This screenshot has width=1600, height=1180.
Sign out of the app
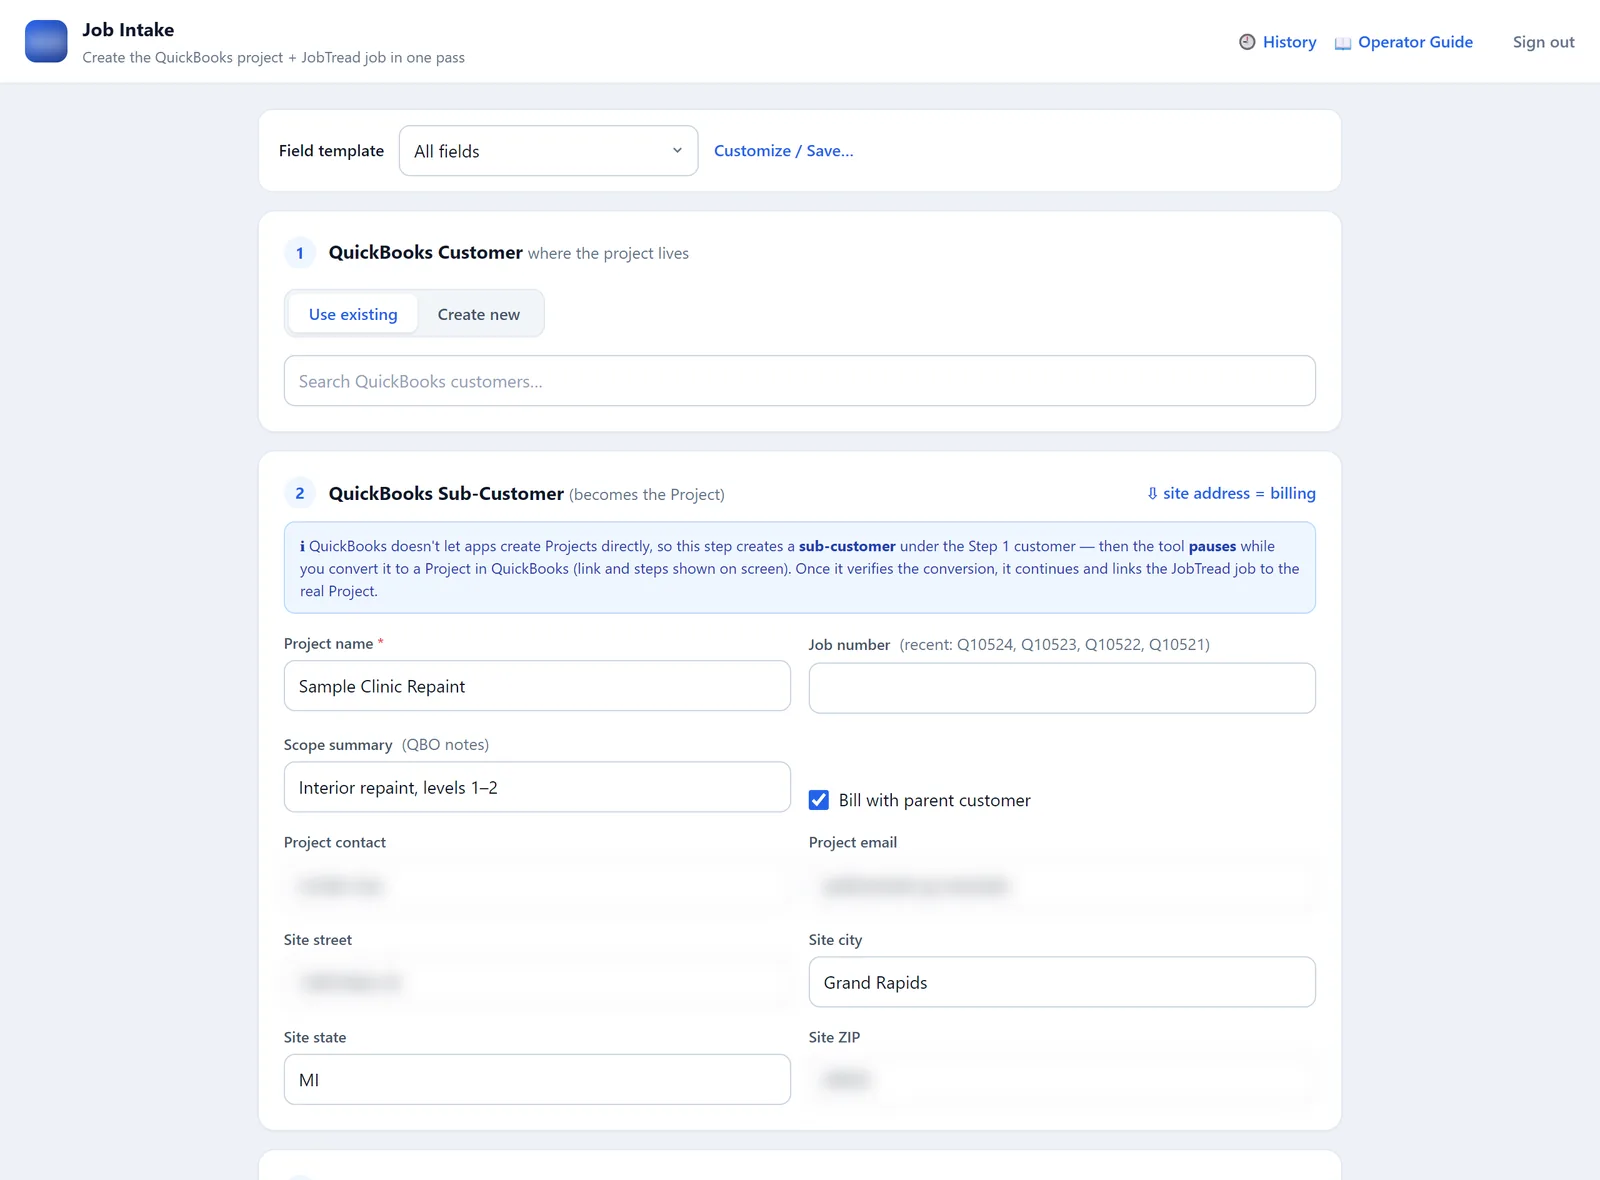pyautogui.click(x=1543, y=42)
